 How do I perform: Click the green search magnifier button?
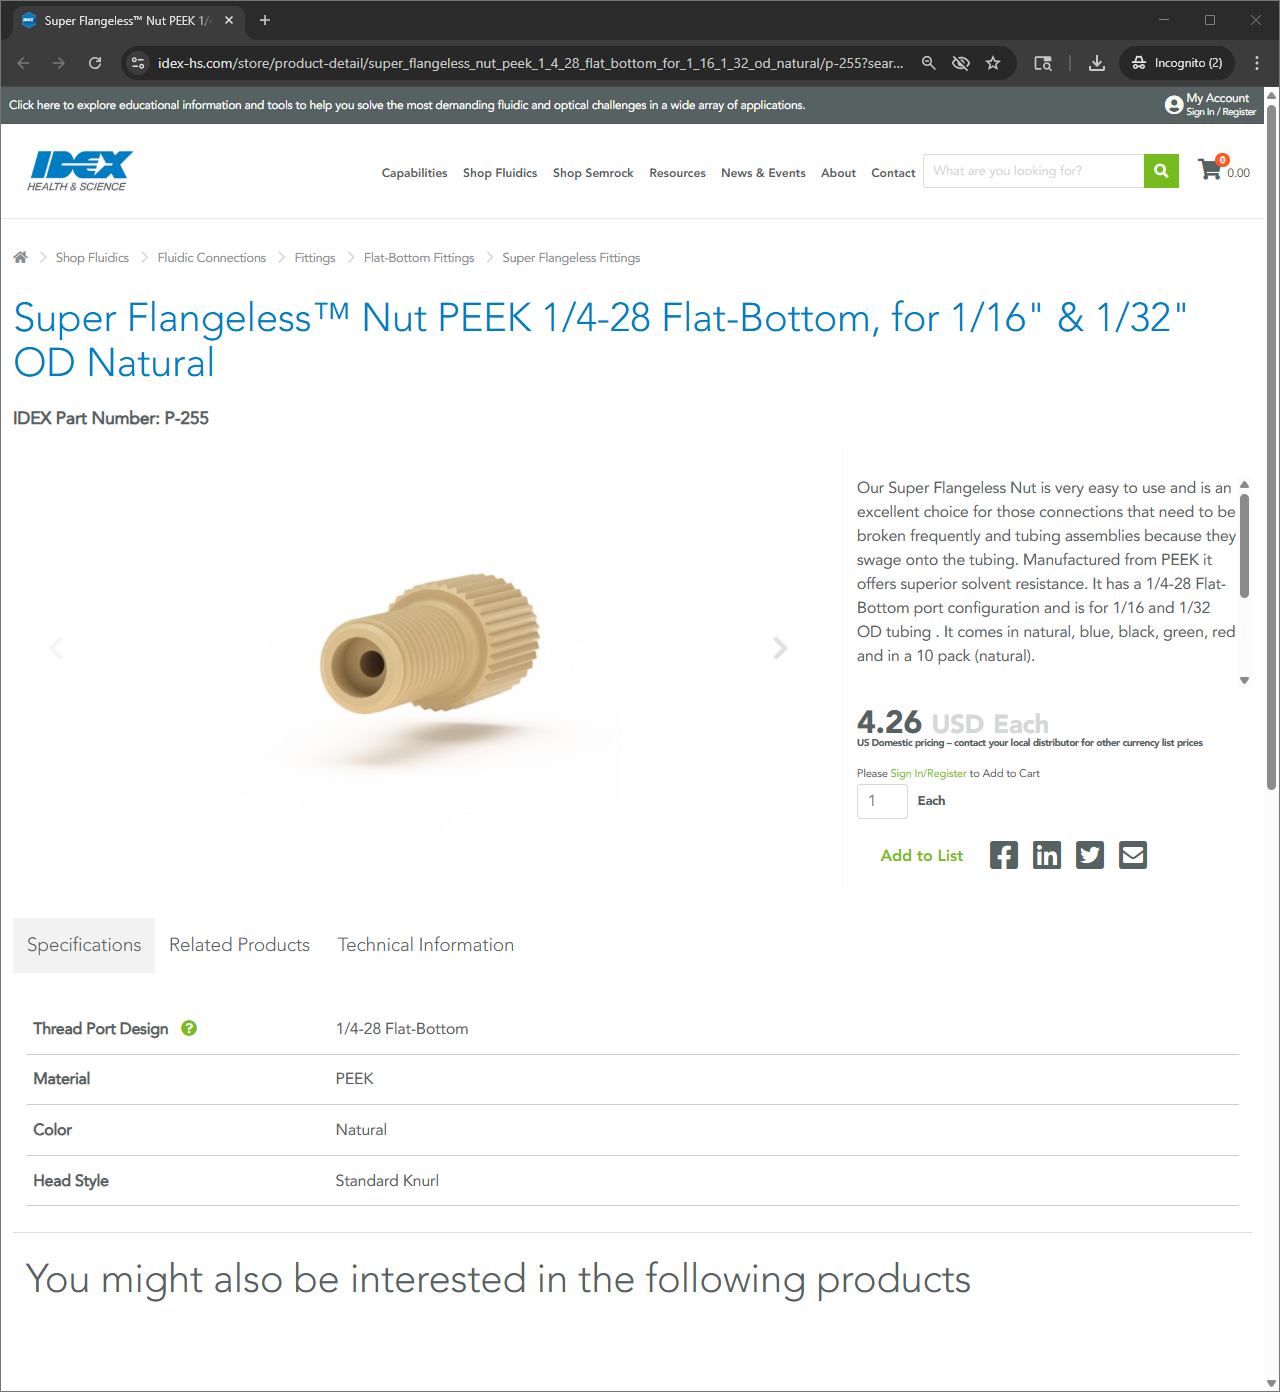[x=1161, y=171]
